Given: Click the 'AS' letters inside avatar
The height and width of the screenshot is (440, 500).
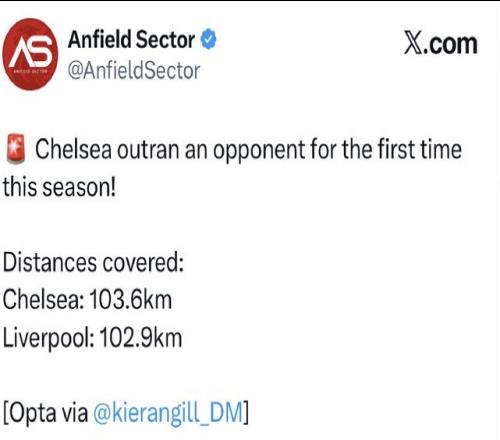Looking at the screenshot, I should (x=31, y=51).
